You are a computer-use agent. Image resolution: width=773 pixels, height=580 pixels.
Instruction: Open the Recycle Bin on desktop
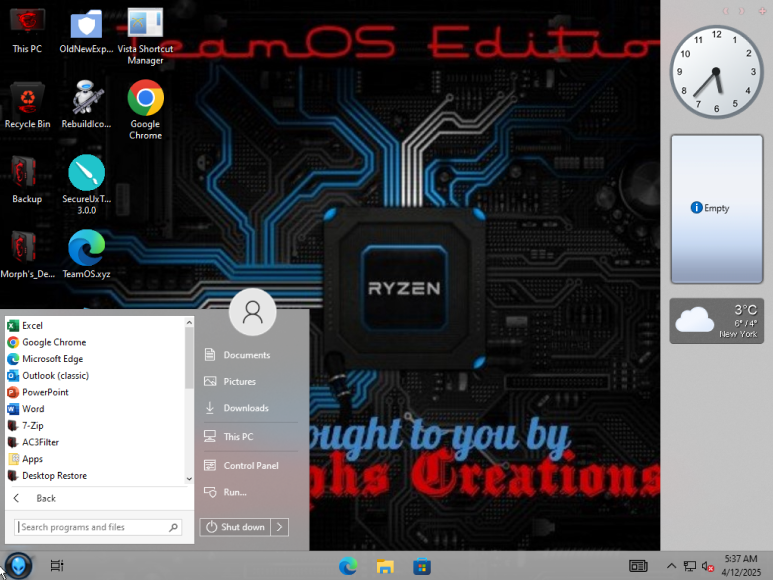(27, 105)
